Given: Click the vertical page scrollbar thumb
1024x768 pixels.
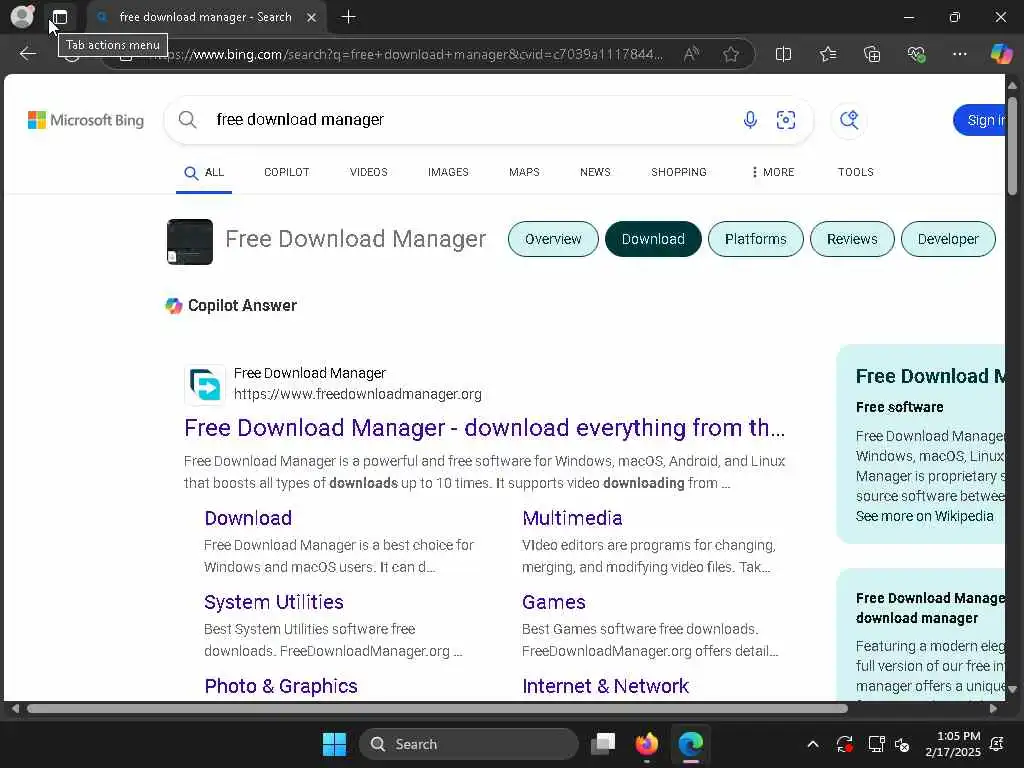Looking at the screenshot, I should tap(1012, 145).
